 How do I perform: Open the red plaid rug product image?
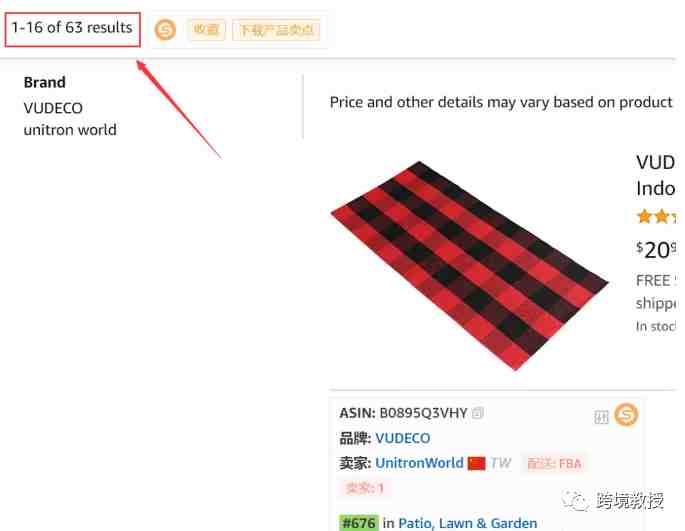[x=470, y=266]
